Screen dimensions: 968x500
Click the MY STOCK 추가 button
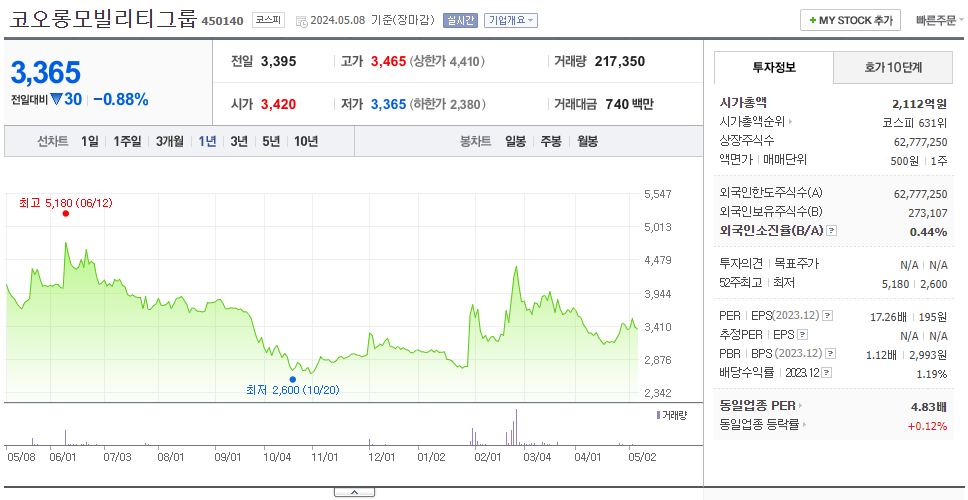(851, 20)
